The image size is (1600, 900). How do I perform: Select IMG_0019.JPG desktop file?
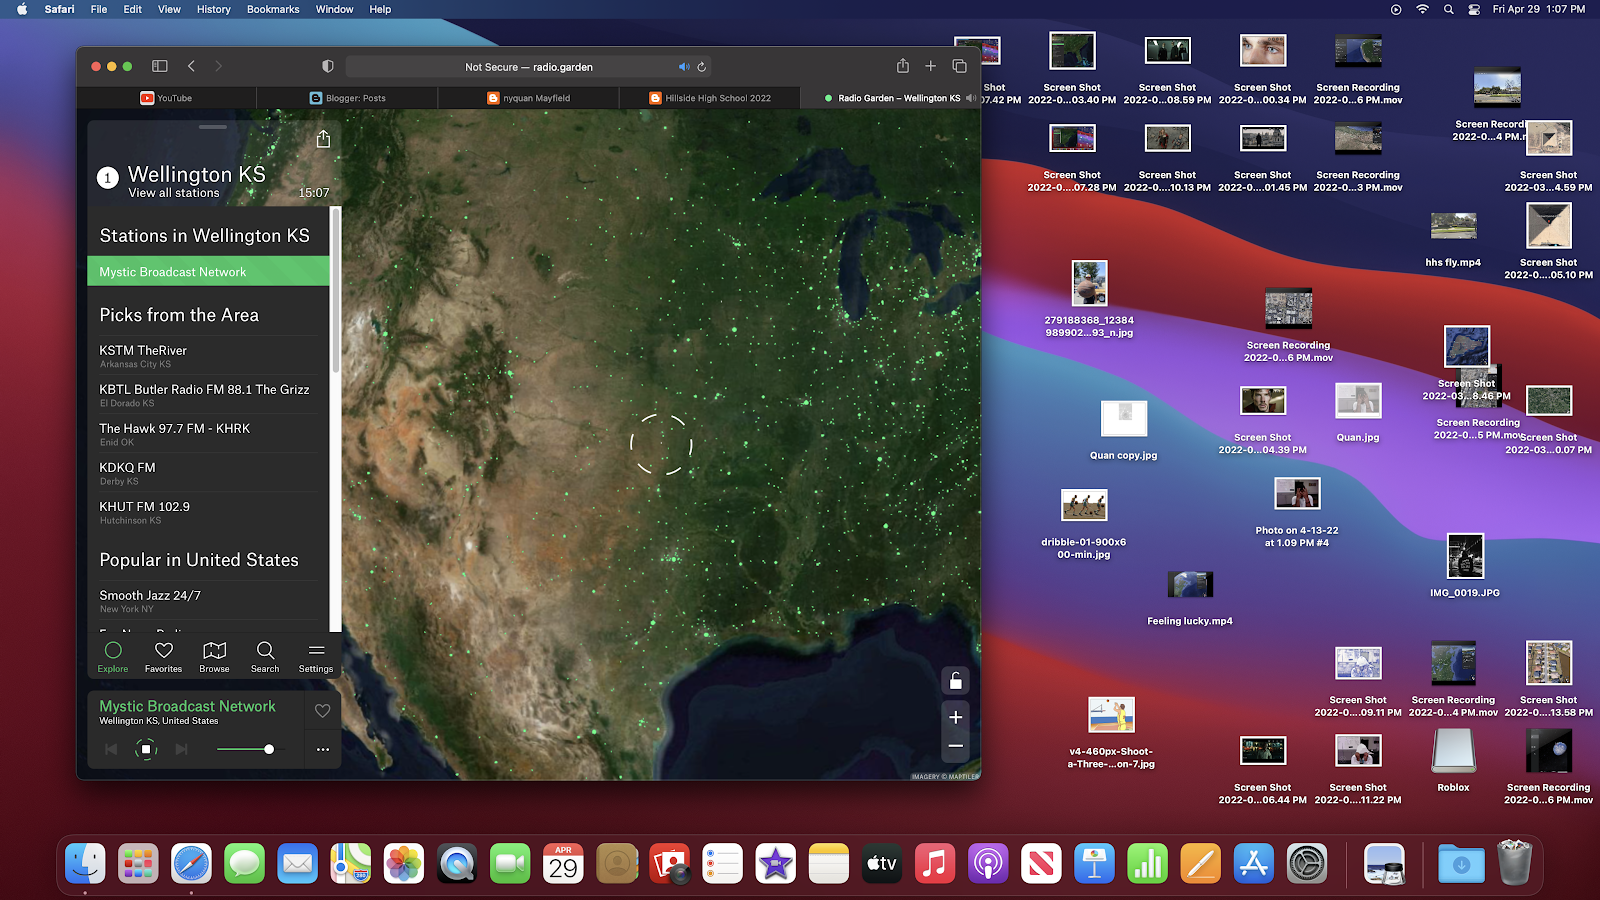point(1465,565)
